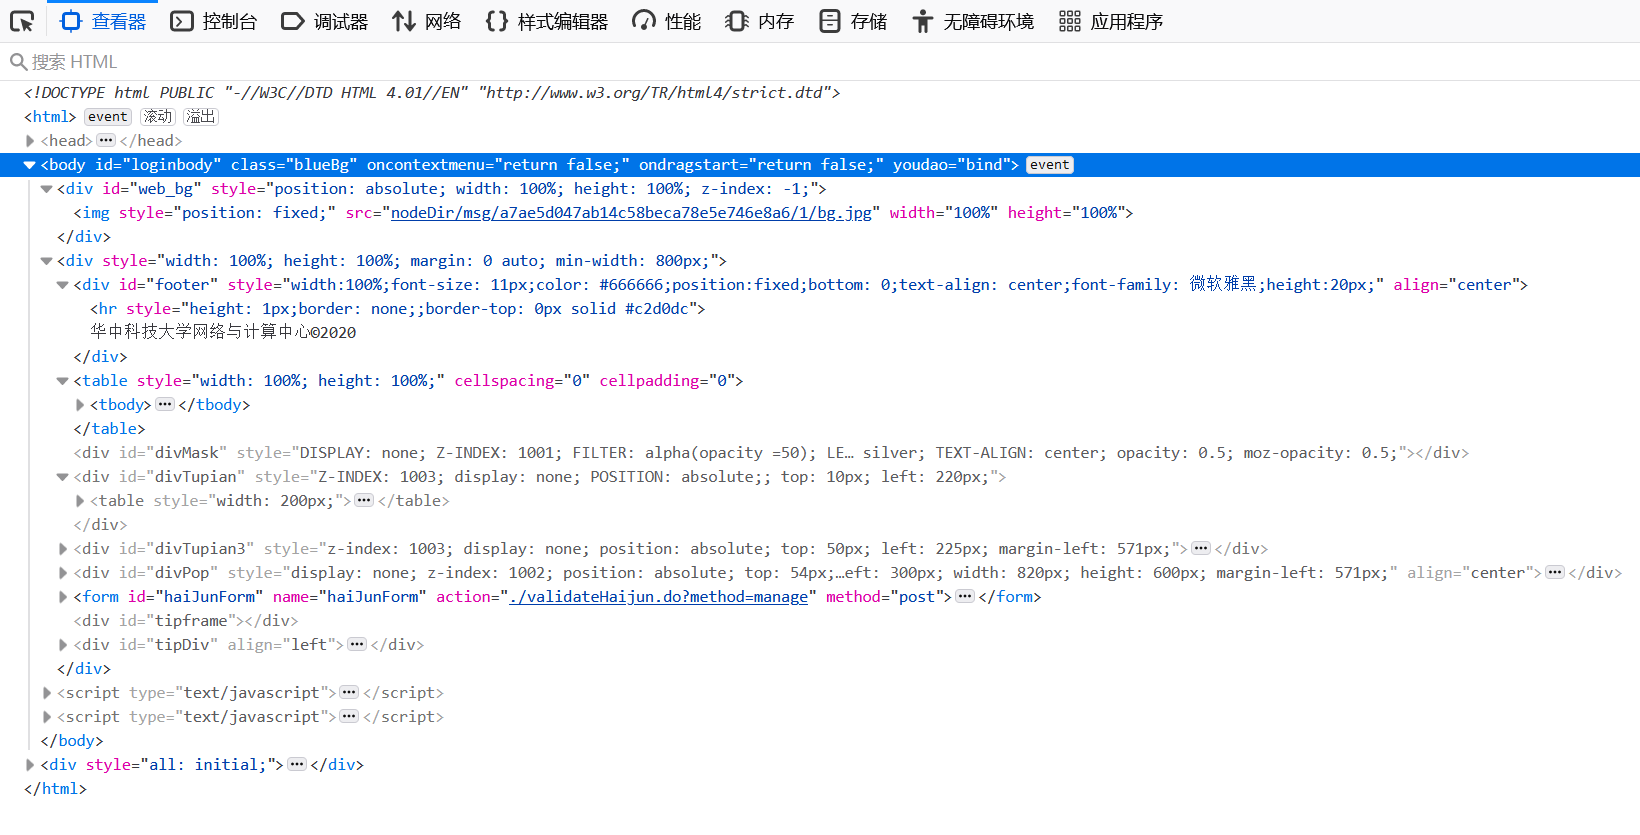
Task: Collapse the table width 100% node
Action: pyautogui.click(x=62, y=381)
